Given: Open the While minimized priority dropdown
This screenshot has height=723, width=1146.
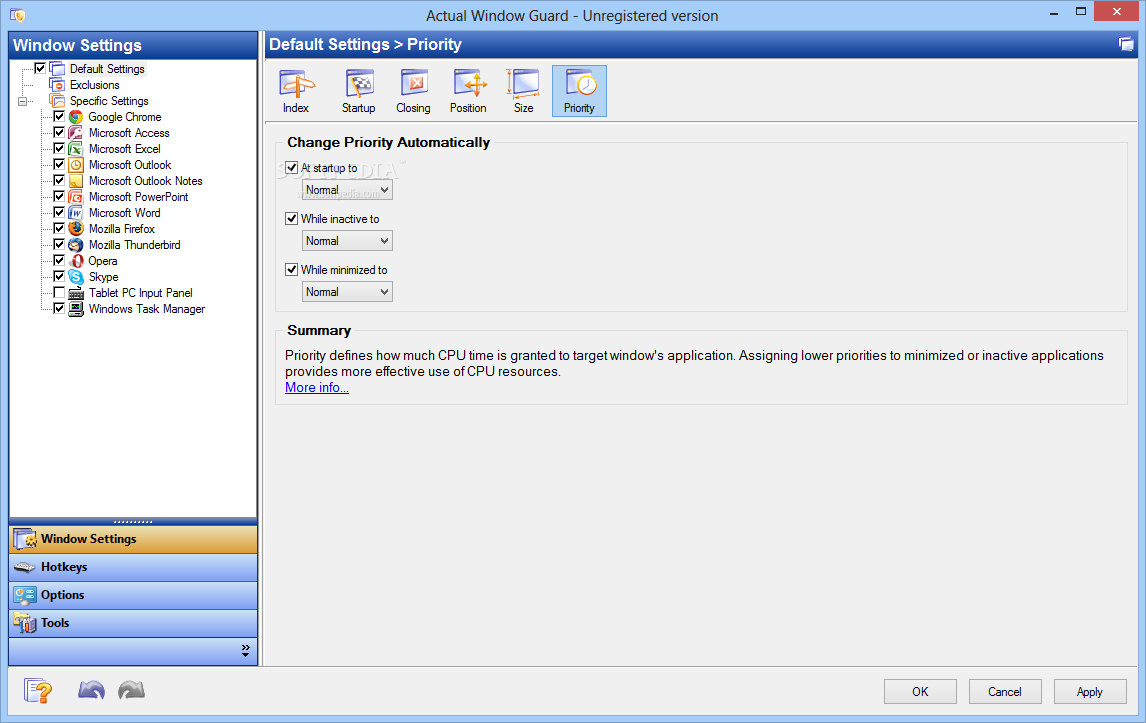Looking at the screenshot, I should (347, 292).
